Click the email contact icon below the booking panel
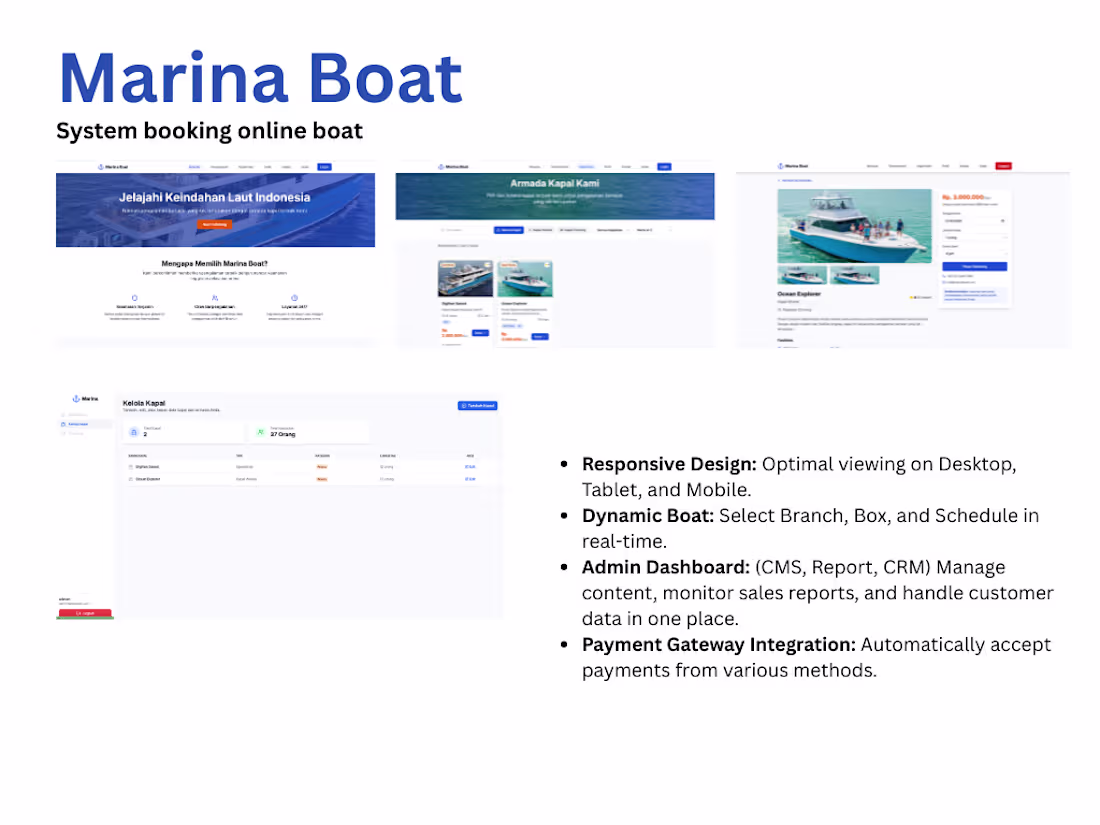Viewport: 1100px width, 825px height. (944, 282)
